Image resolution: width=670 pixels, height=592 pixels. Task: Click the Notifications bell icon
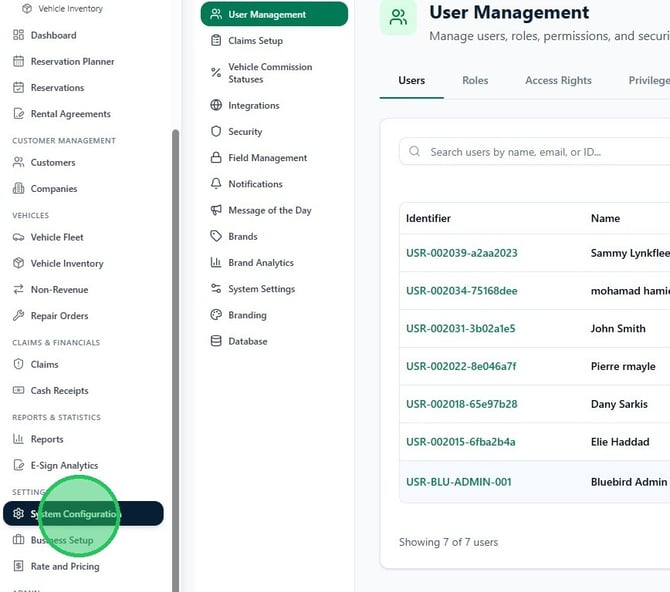216,183
